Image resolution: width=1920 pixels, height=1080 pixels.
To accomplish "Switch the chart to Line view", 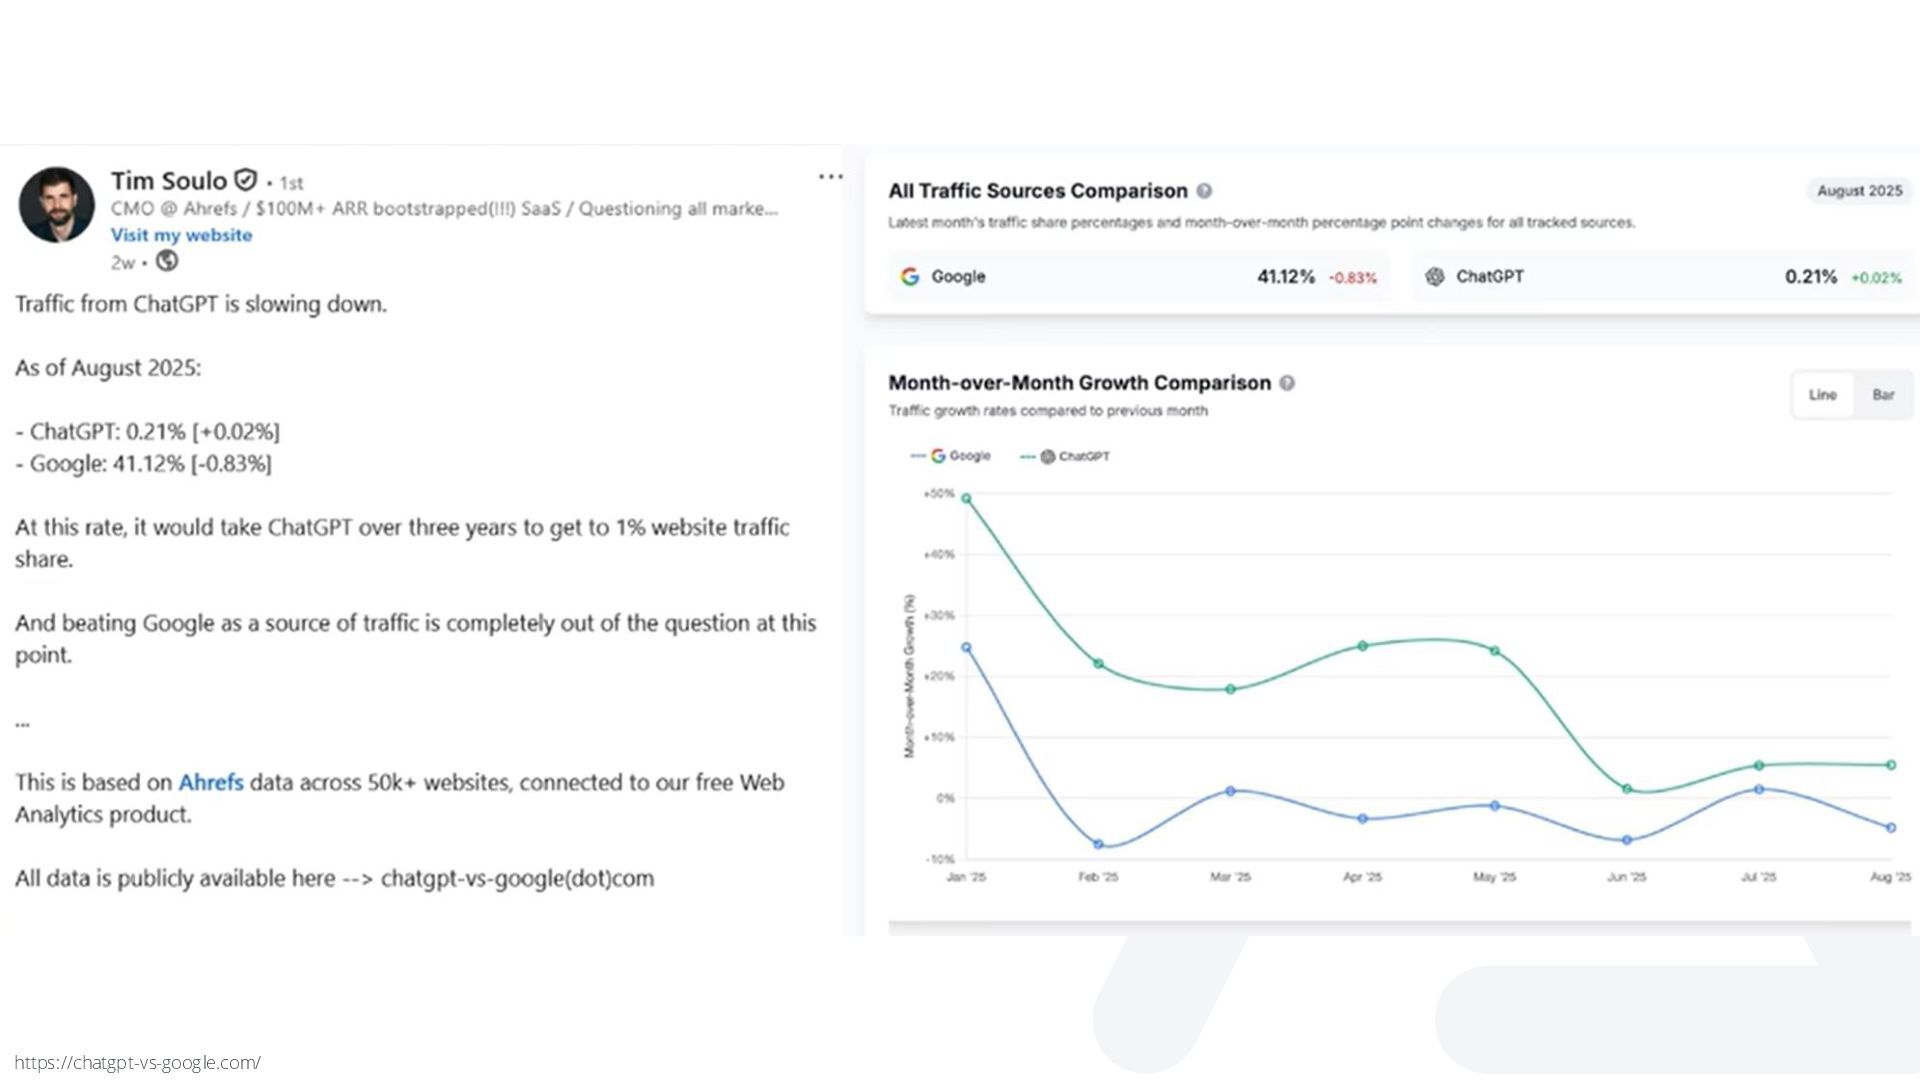I will click(x=1822, y=395).
